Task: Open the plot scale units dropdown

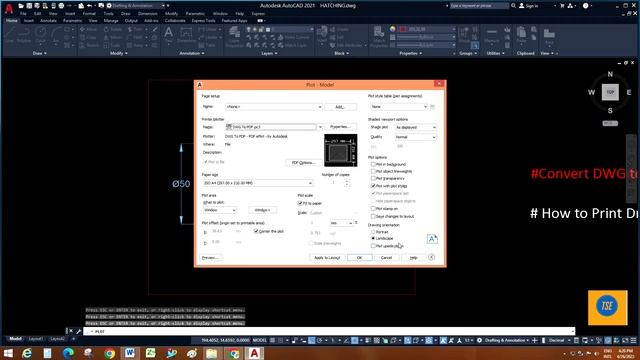Action: pos(341,223)
